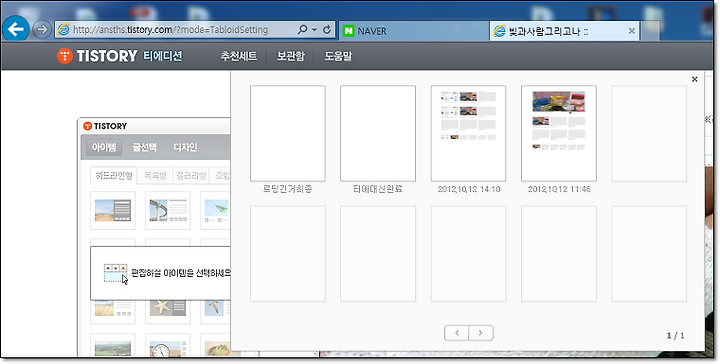This screenshot has width=720, height=364.
Task: Close the 빛과사람그리고나 browser tab
Action: coord(632,31)
